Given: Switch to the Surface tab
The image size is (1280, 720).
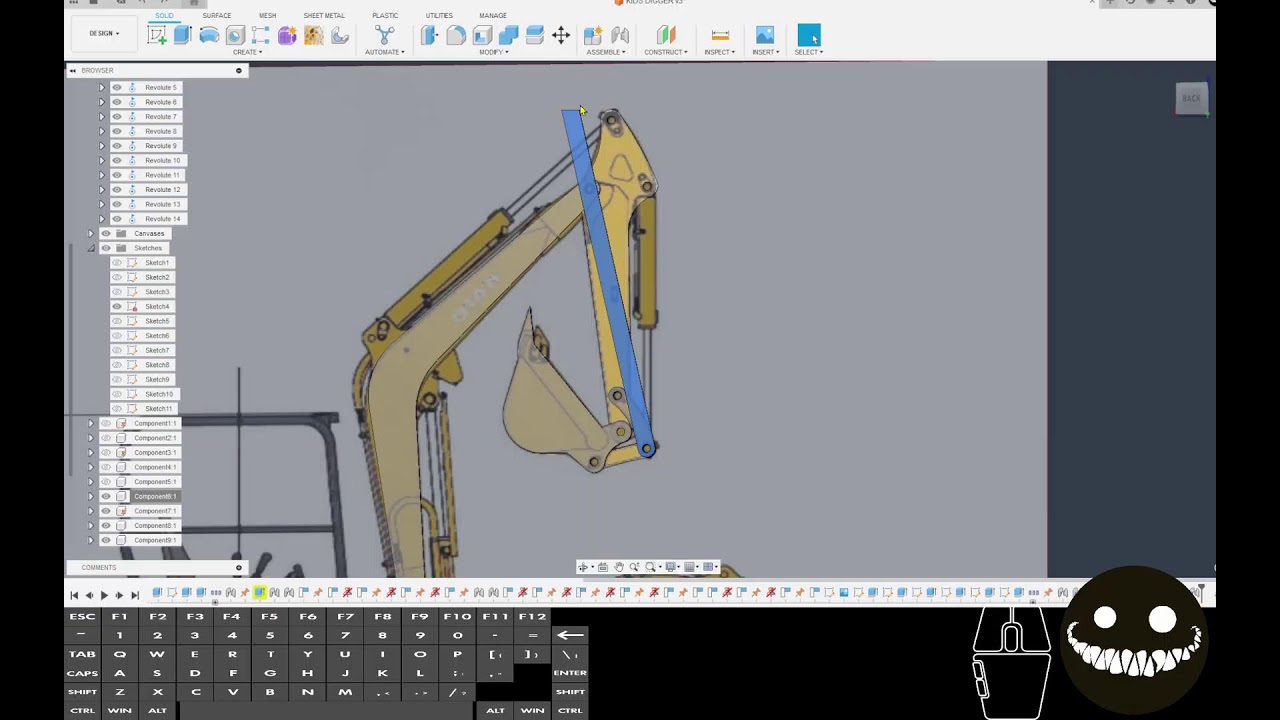Looking at the screenshot, I should pyautogui.click(x=216, y=16).
